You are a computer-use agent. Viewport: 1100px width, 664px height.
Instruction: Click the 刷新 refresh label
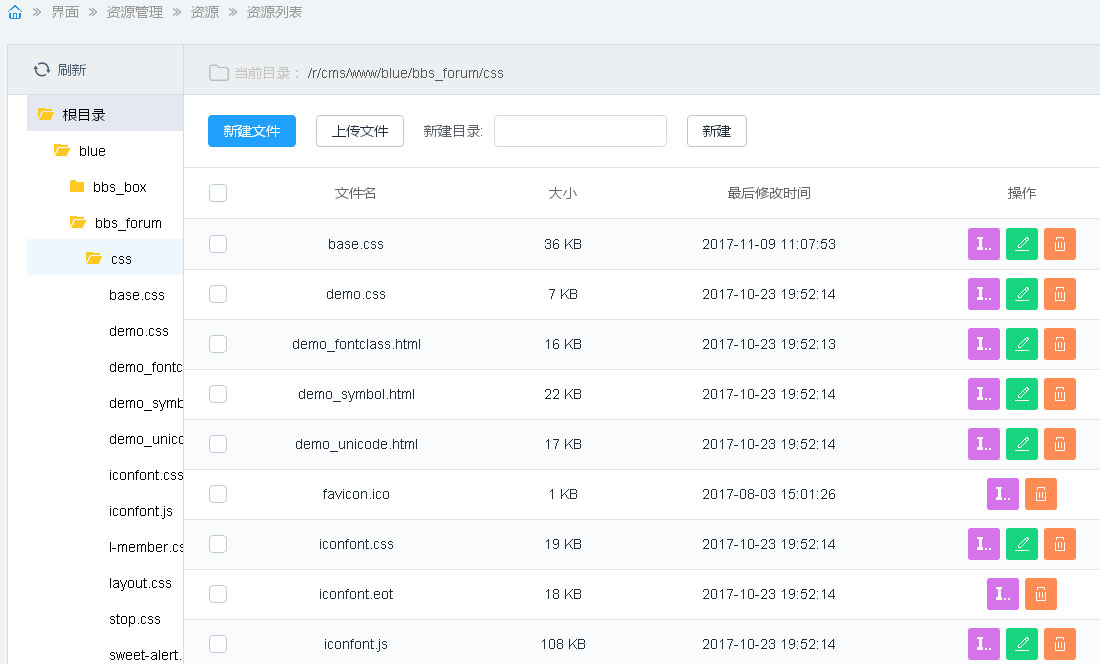[72, 69]
